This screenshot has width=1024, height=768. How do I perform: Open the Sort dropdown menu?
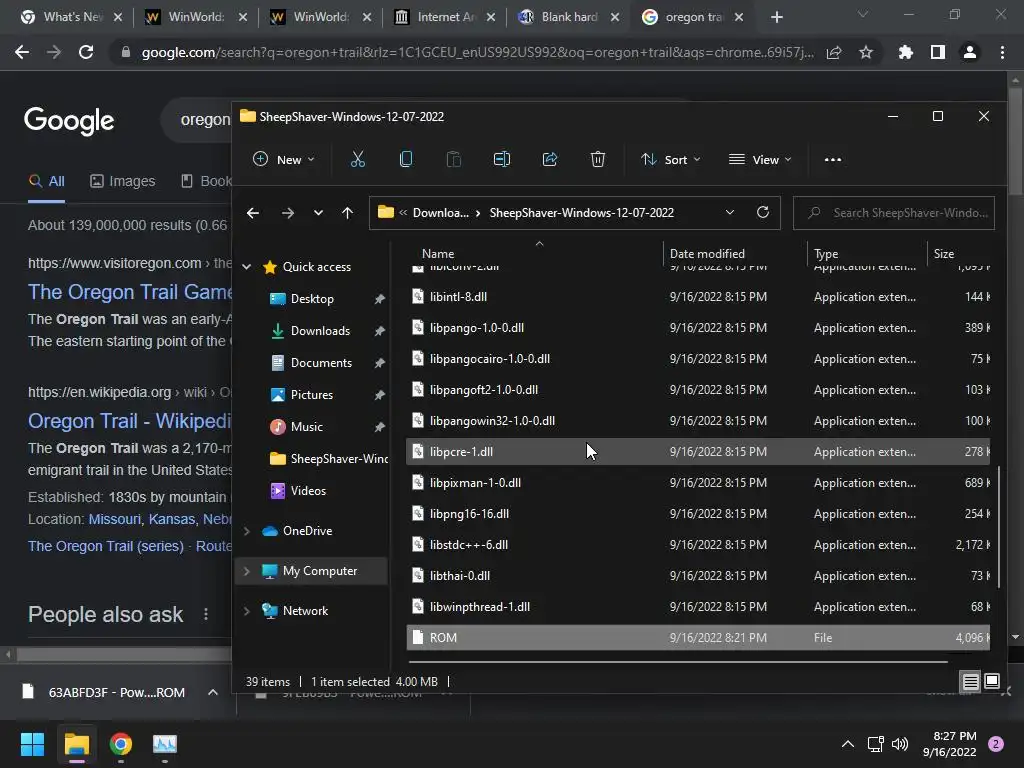670,159
